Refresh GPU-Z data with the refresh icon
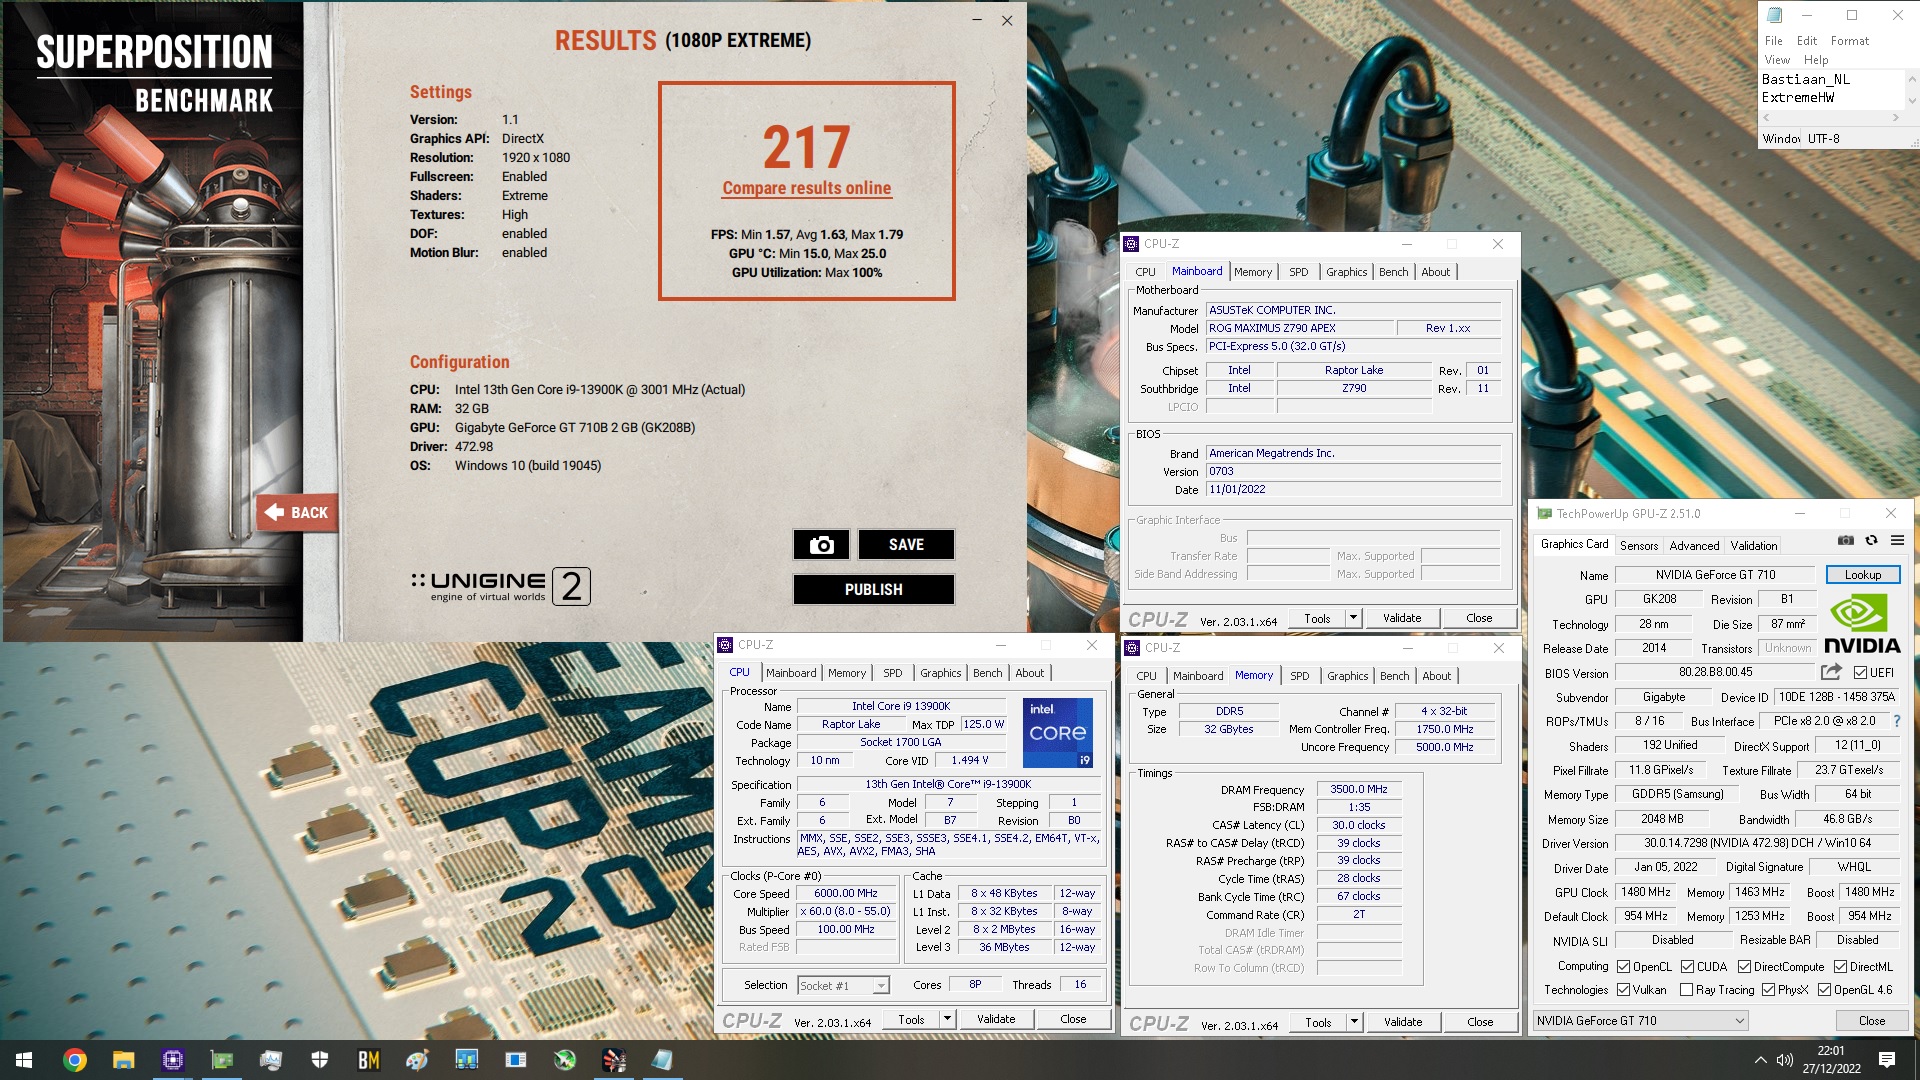The width and height of the screenshot is (1920, 1080). pyautogui.click(x=1871, y=541)
